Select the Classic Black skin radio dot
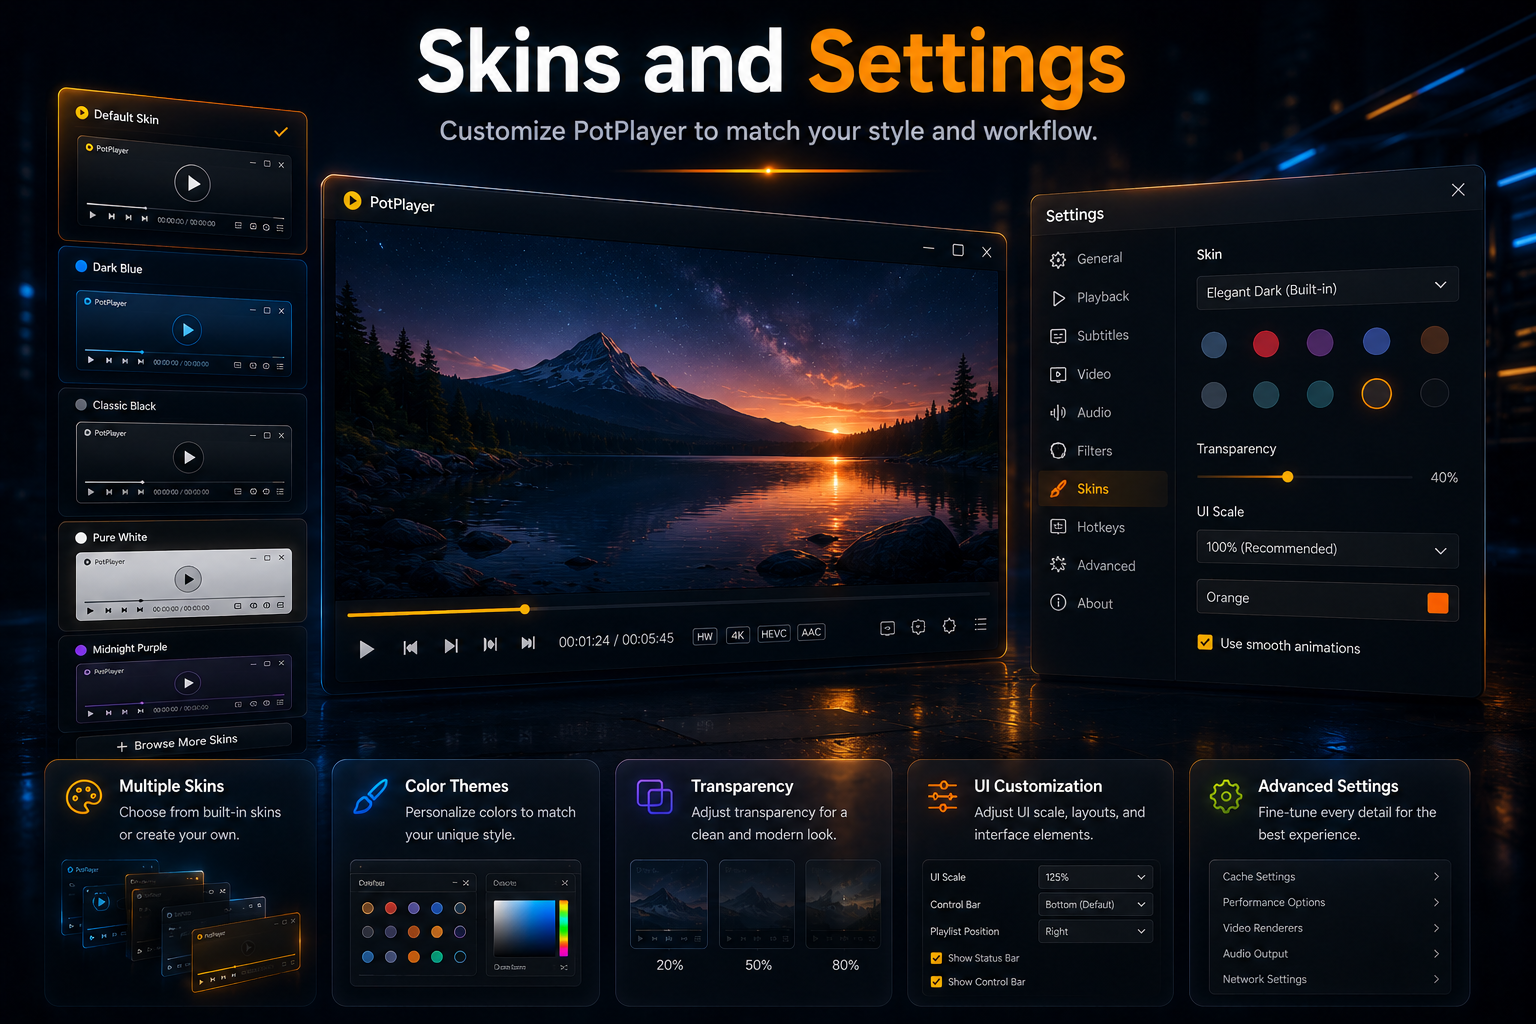 (x=81, y=405)
